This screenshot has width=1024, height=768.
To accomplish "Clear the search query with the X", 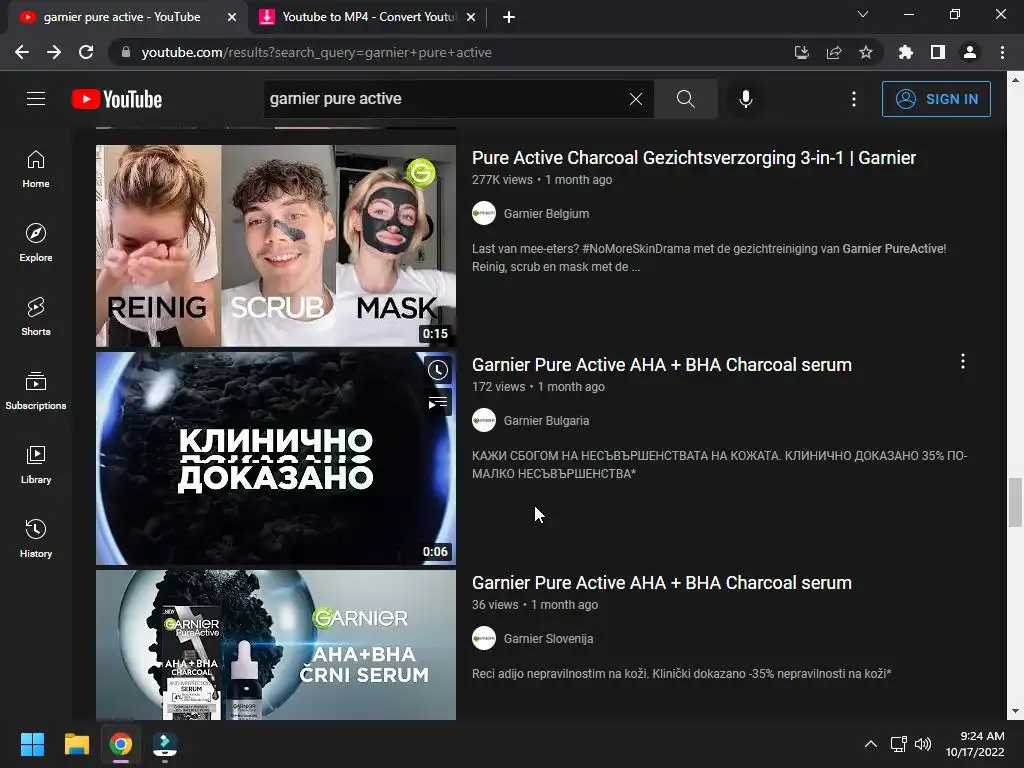I will tap(635, 99).
